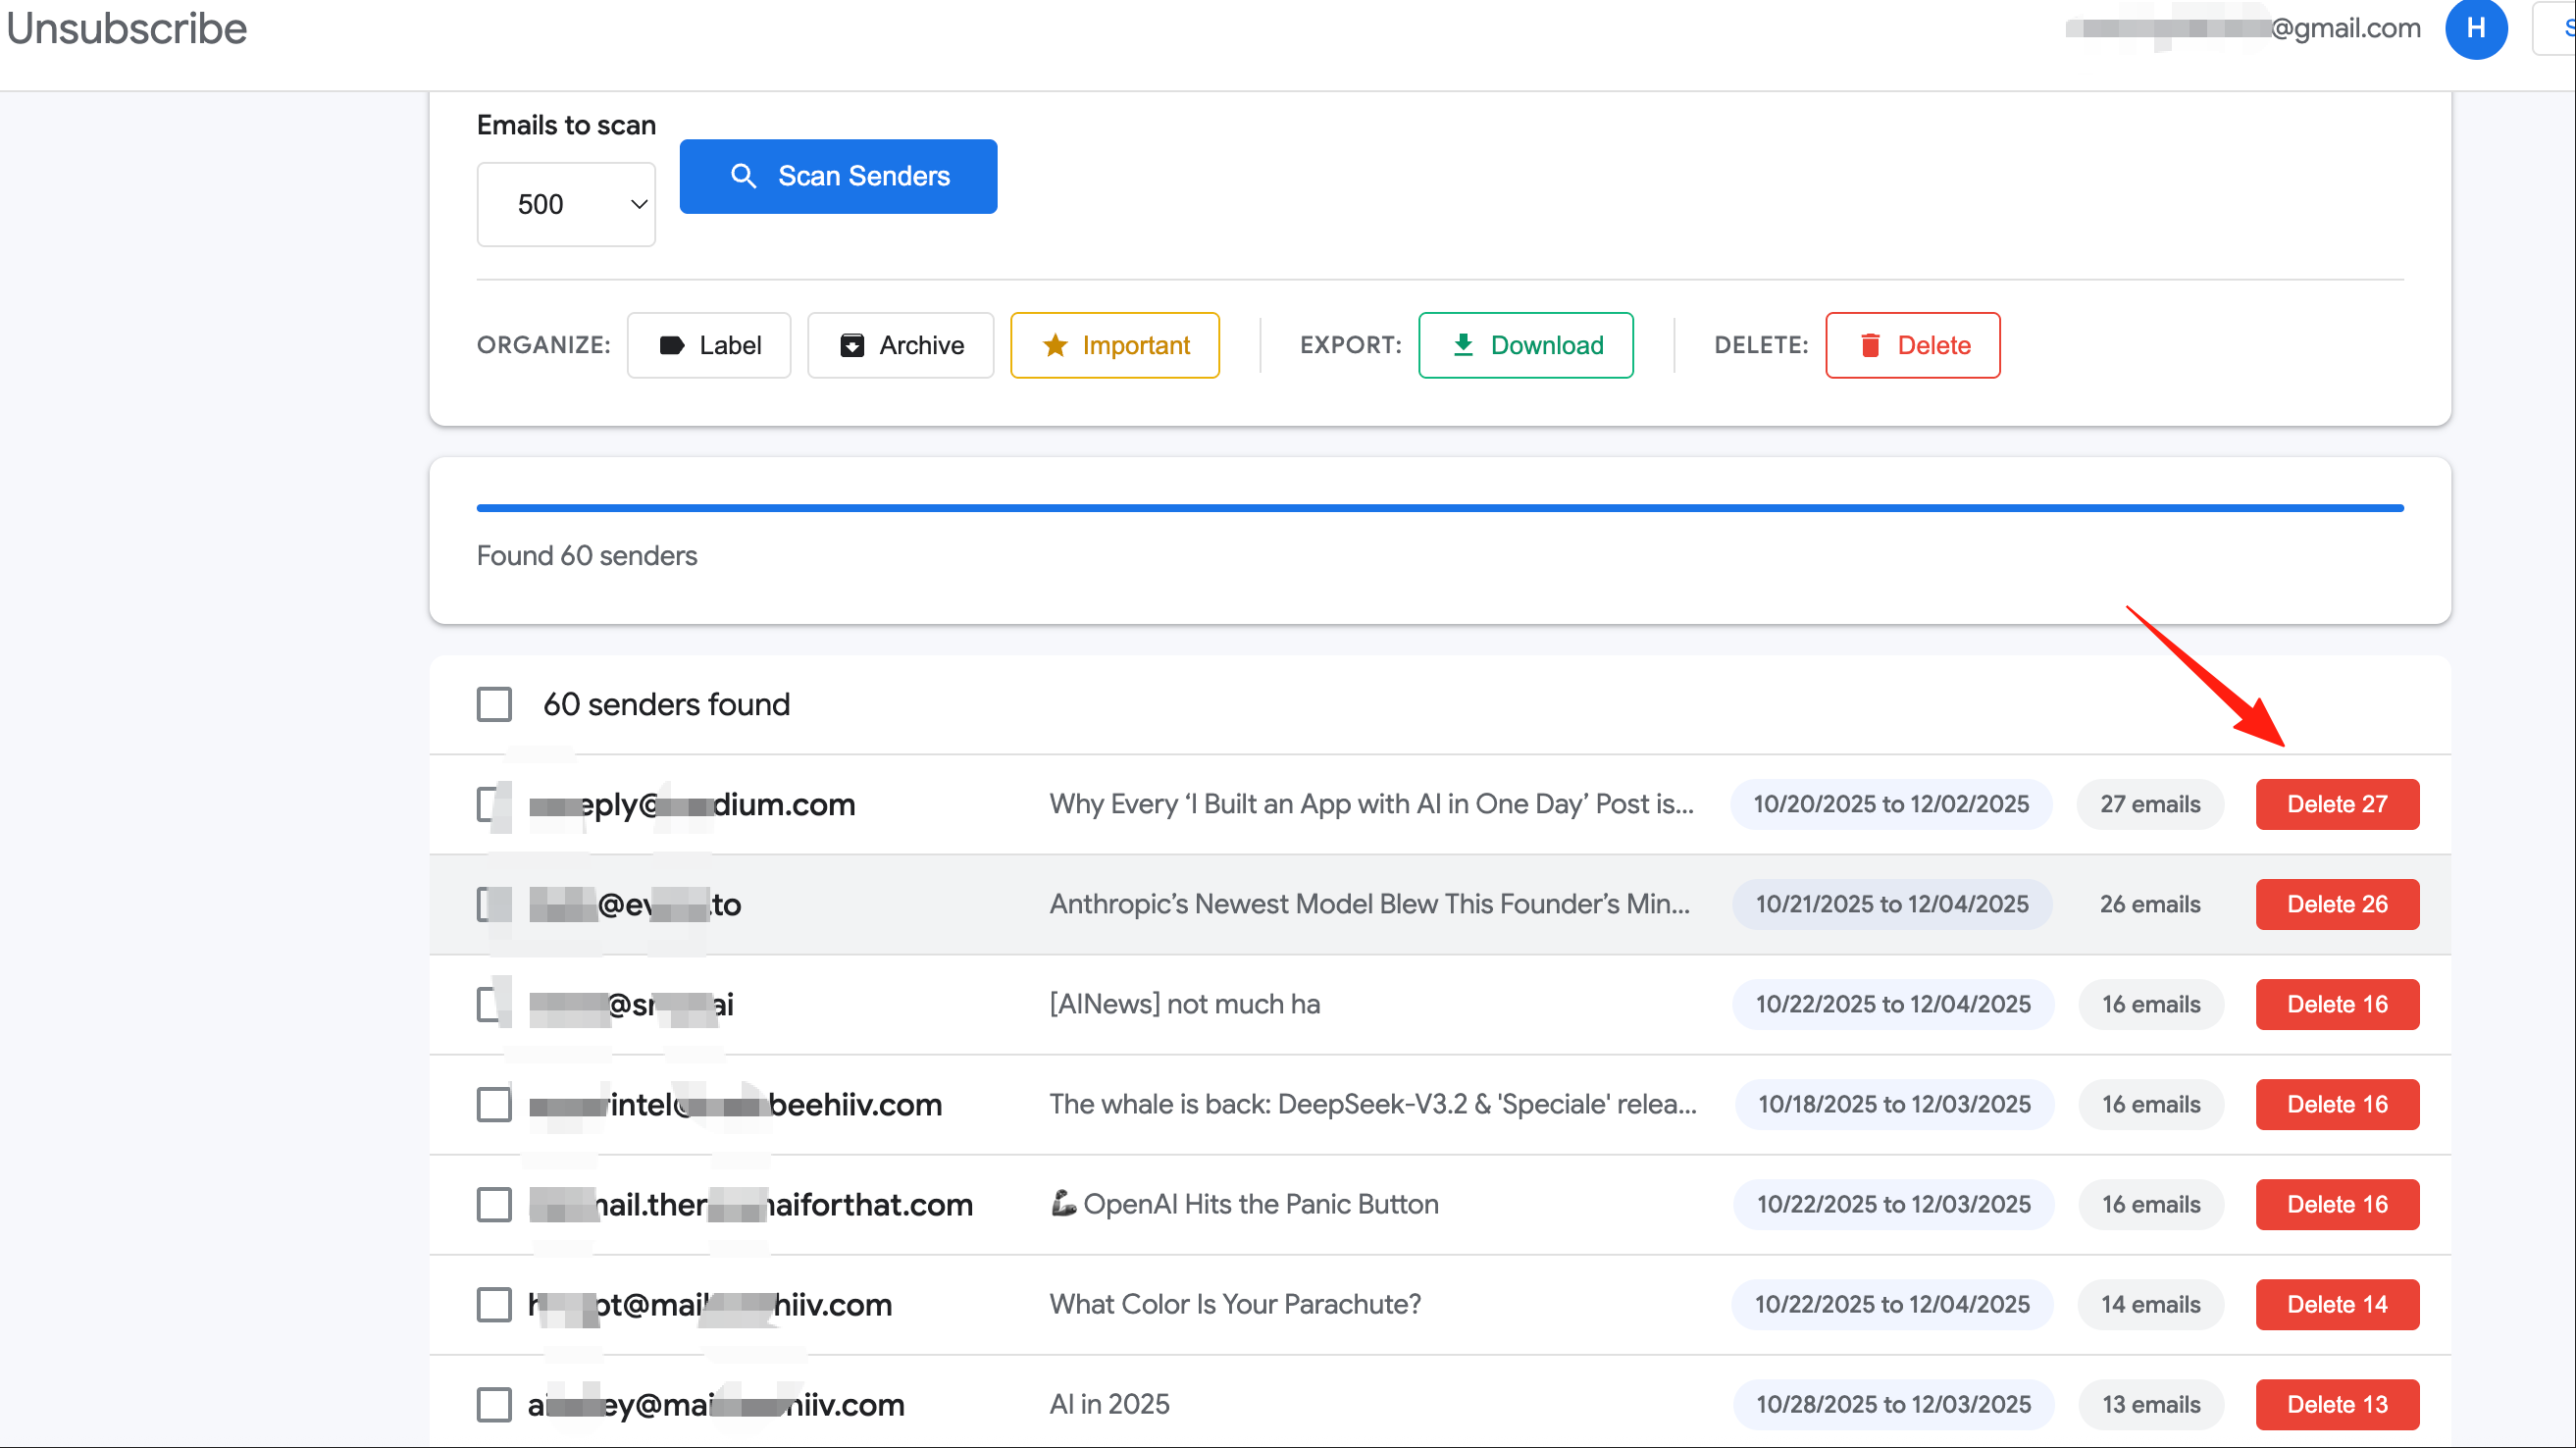Click the Archive box icon
Viewport: 2576px width, 1448px height.
pyautogui.click(x=852, y=345)
